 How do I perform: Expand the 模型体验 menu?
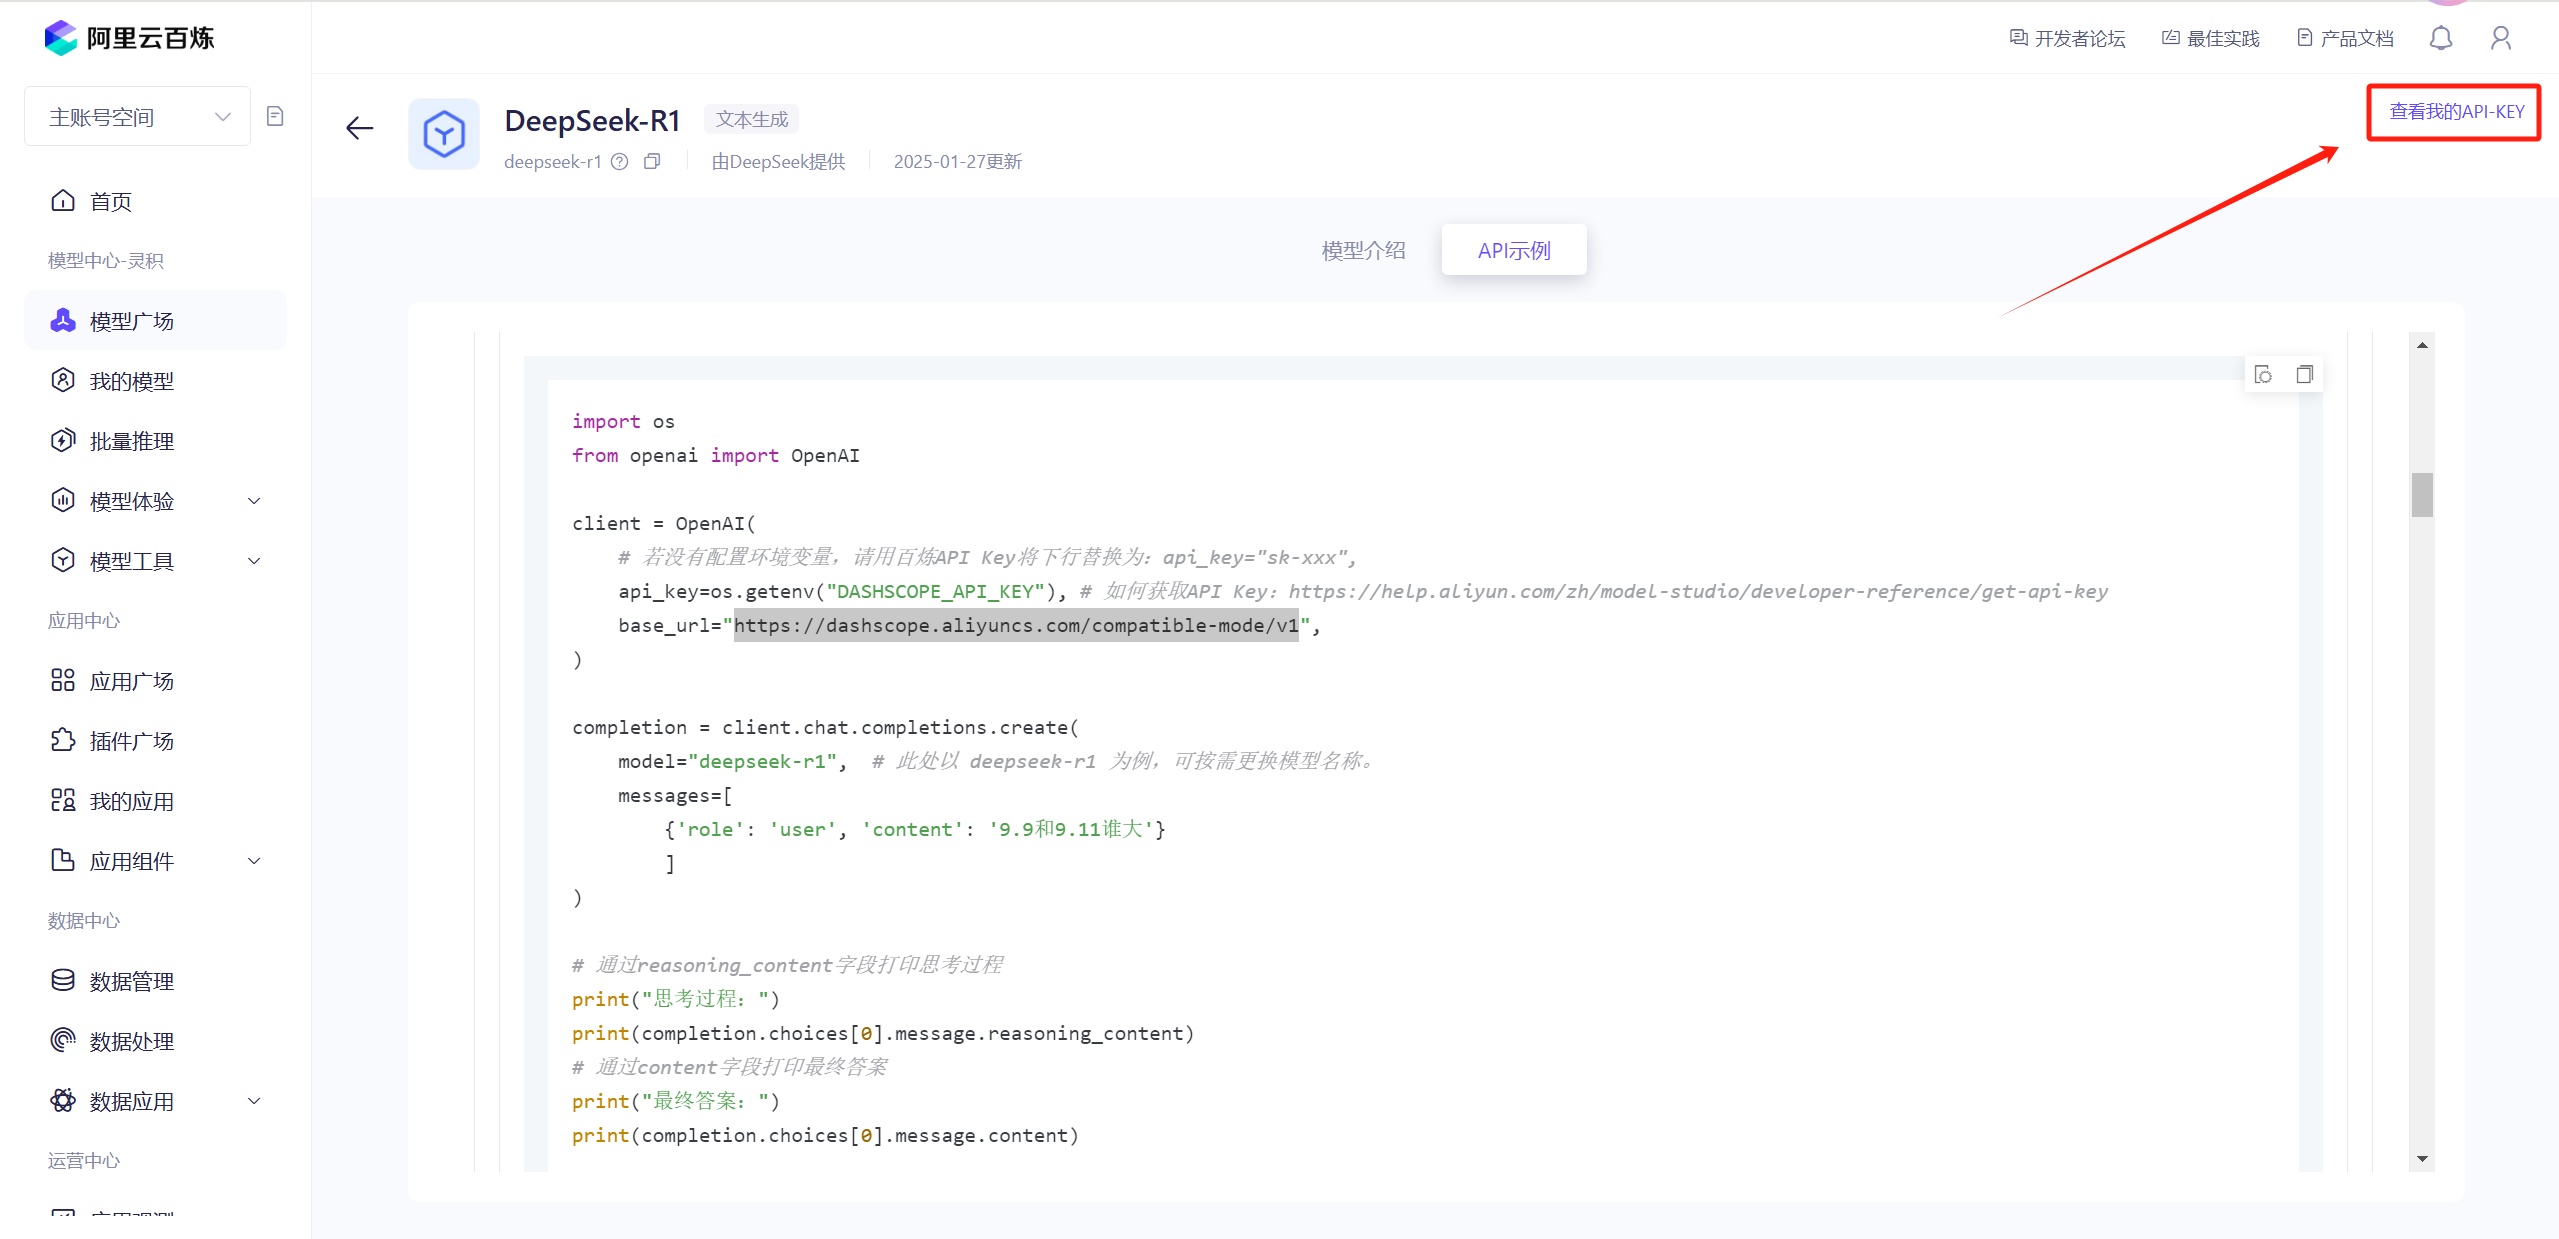click(254, 501)
